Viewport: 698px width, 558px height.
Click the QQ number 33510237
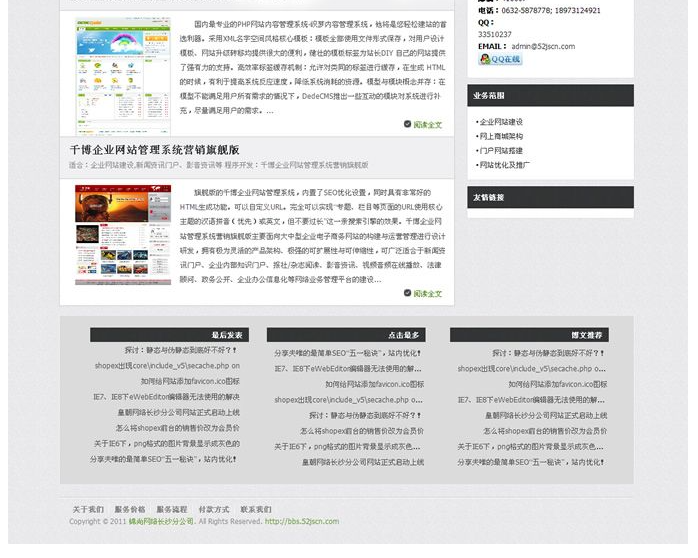495,34
